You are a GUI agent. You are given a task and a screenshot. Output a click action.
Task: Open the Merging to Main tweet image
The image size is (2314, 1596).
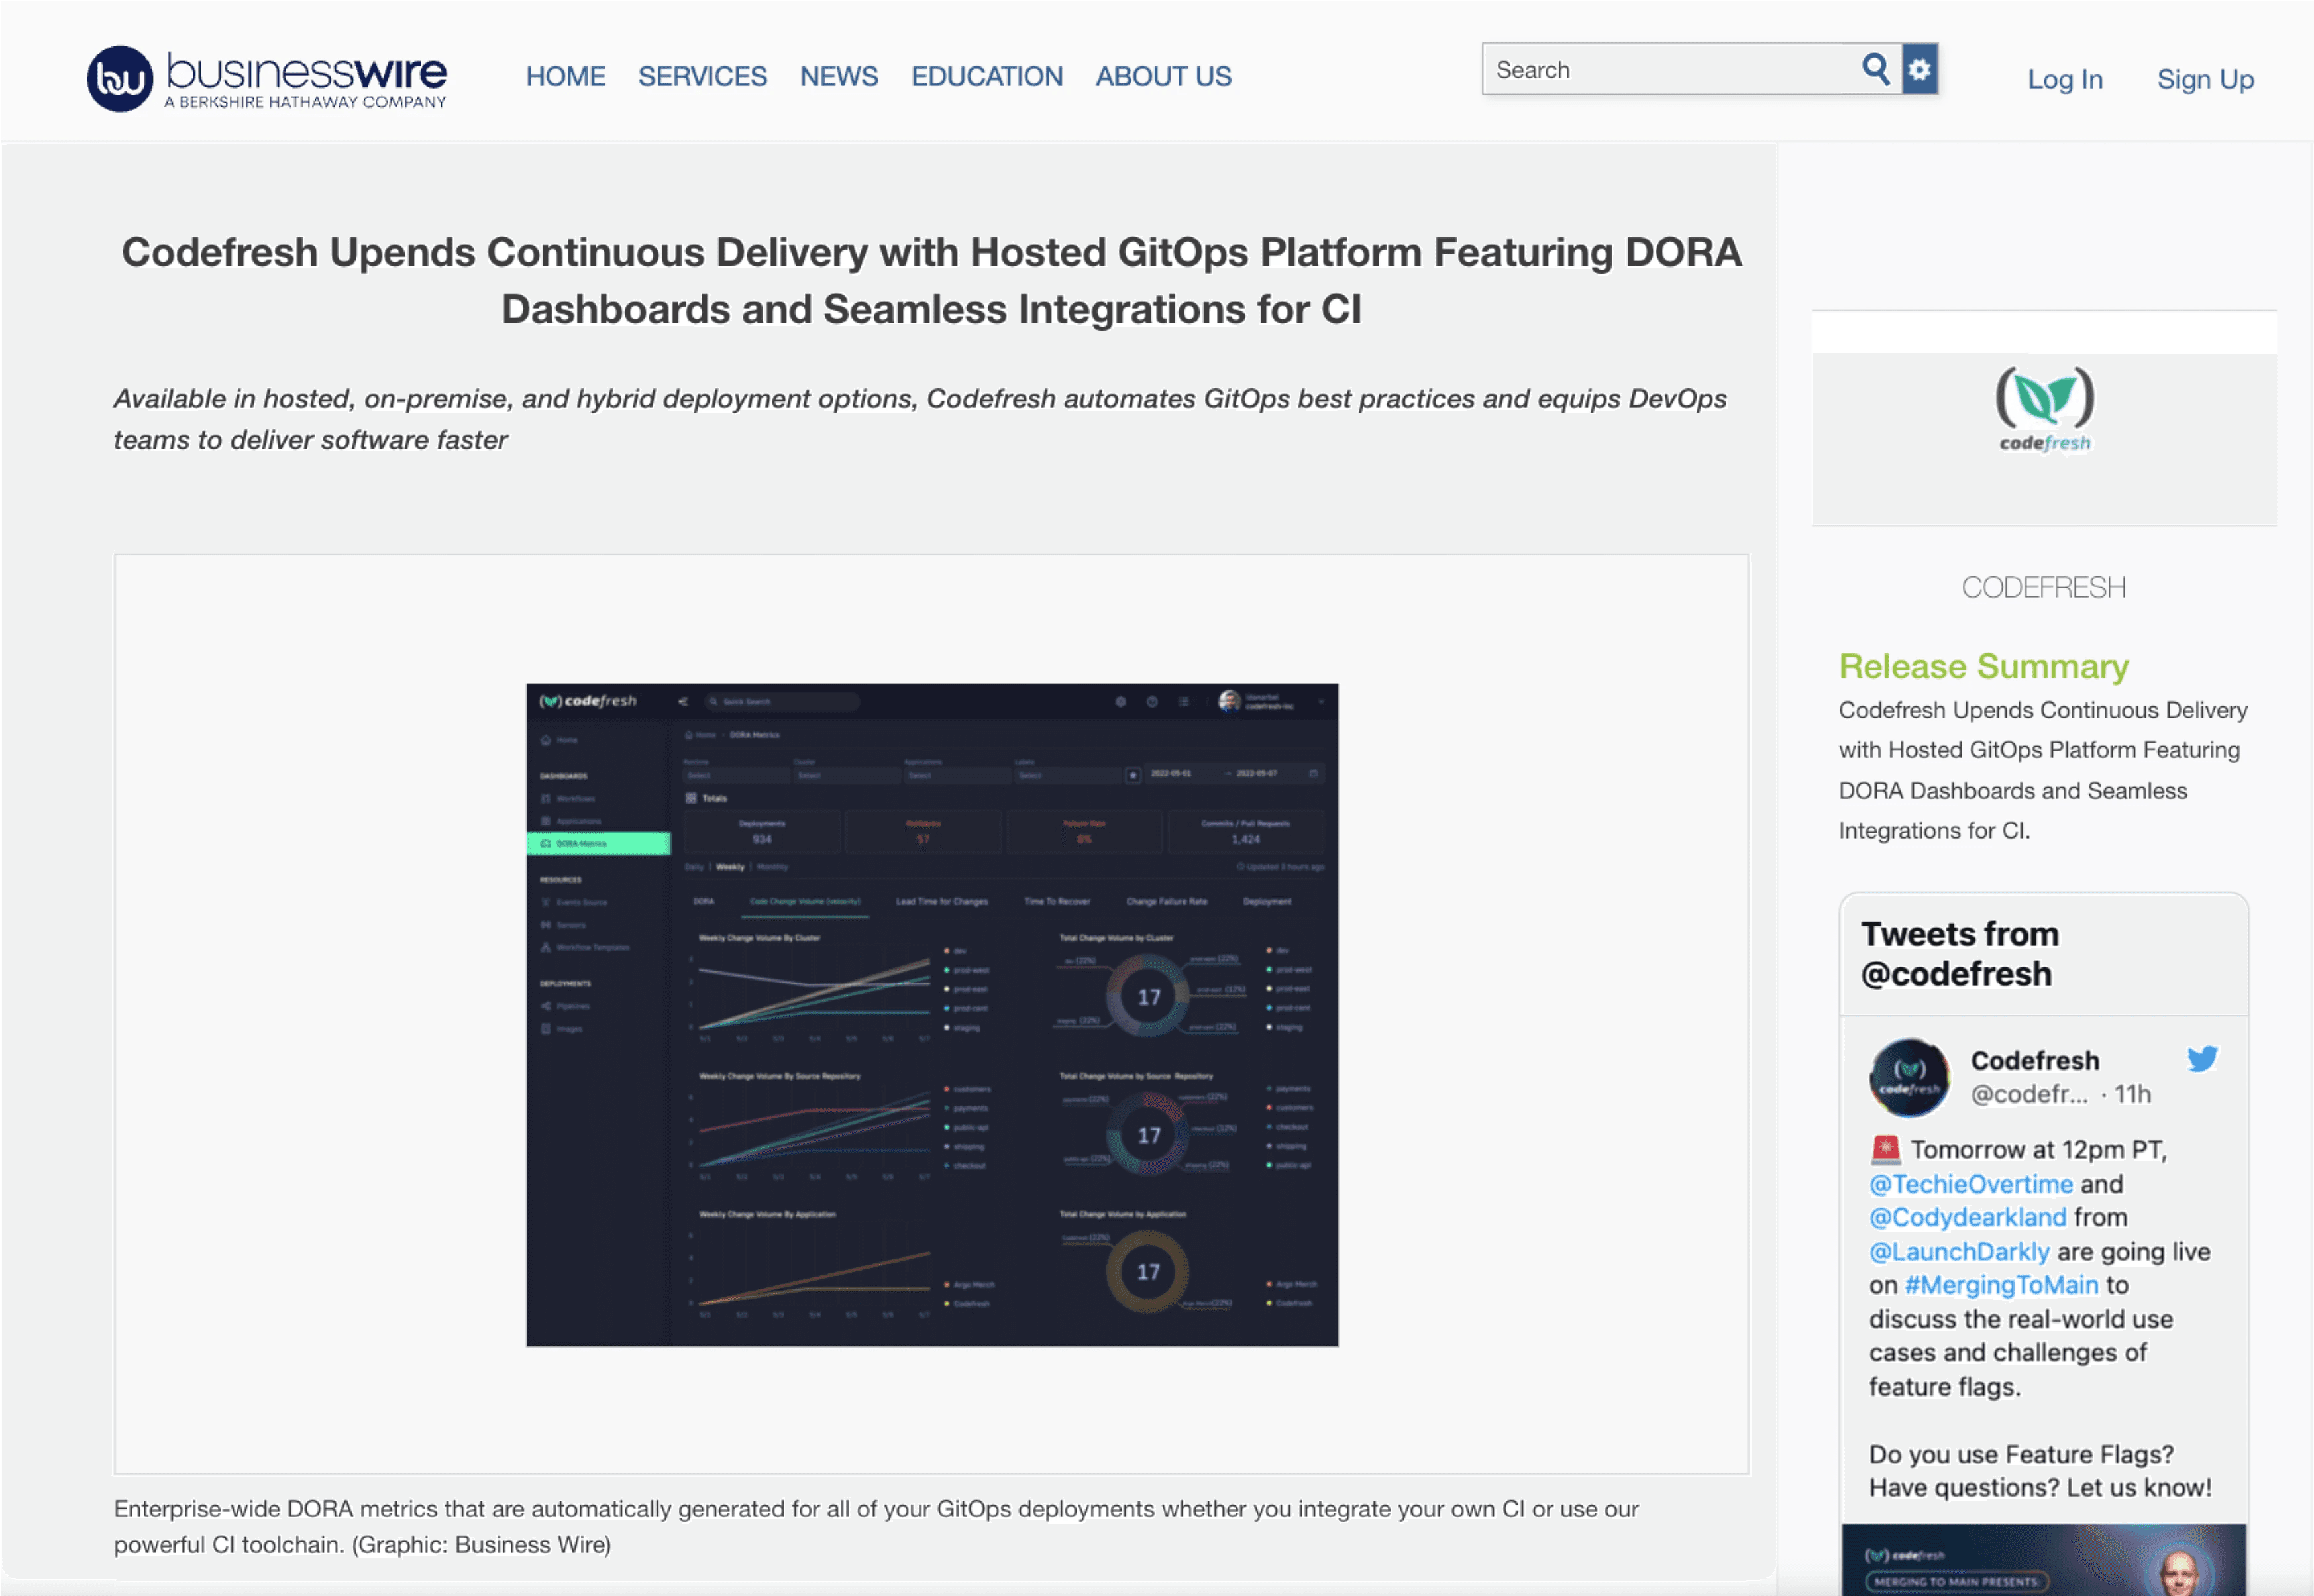point(2043,1560)
